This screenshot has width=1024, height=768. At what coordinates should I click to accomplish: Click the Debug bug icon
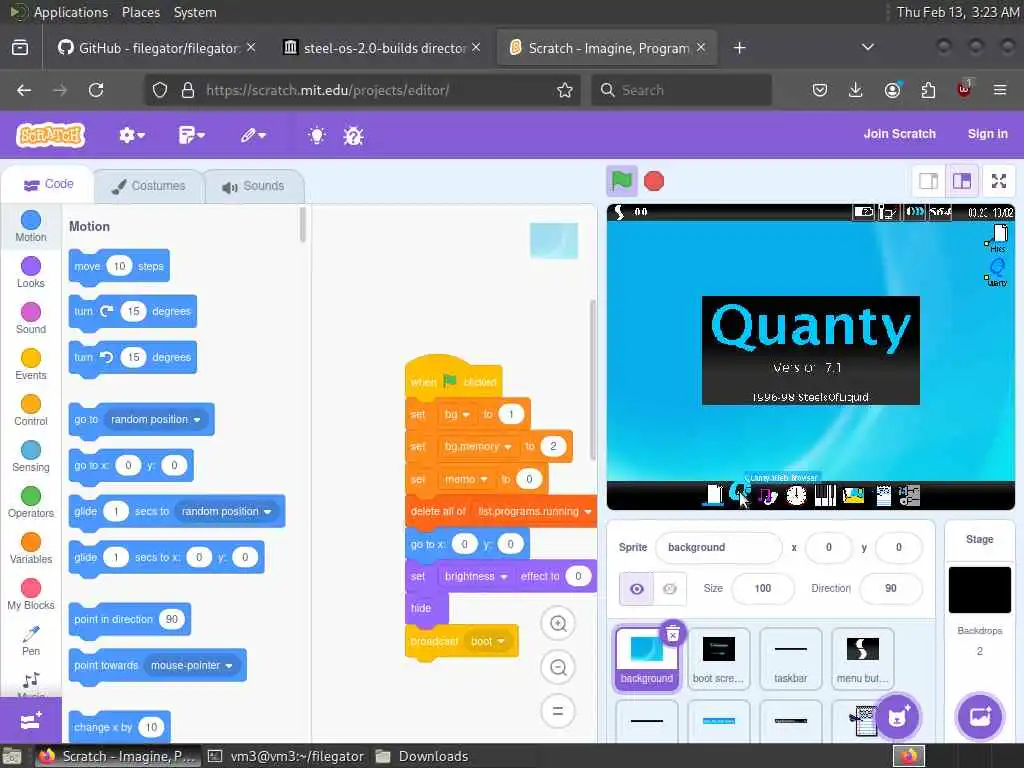(353, 135)
